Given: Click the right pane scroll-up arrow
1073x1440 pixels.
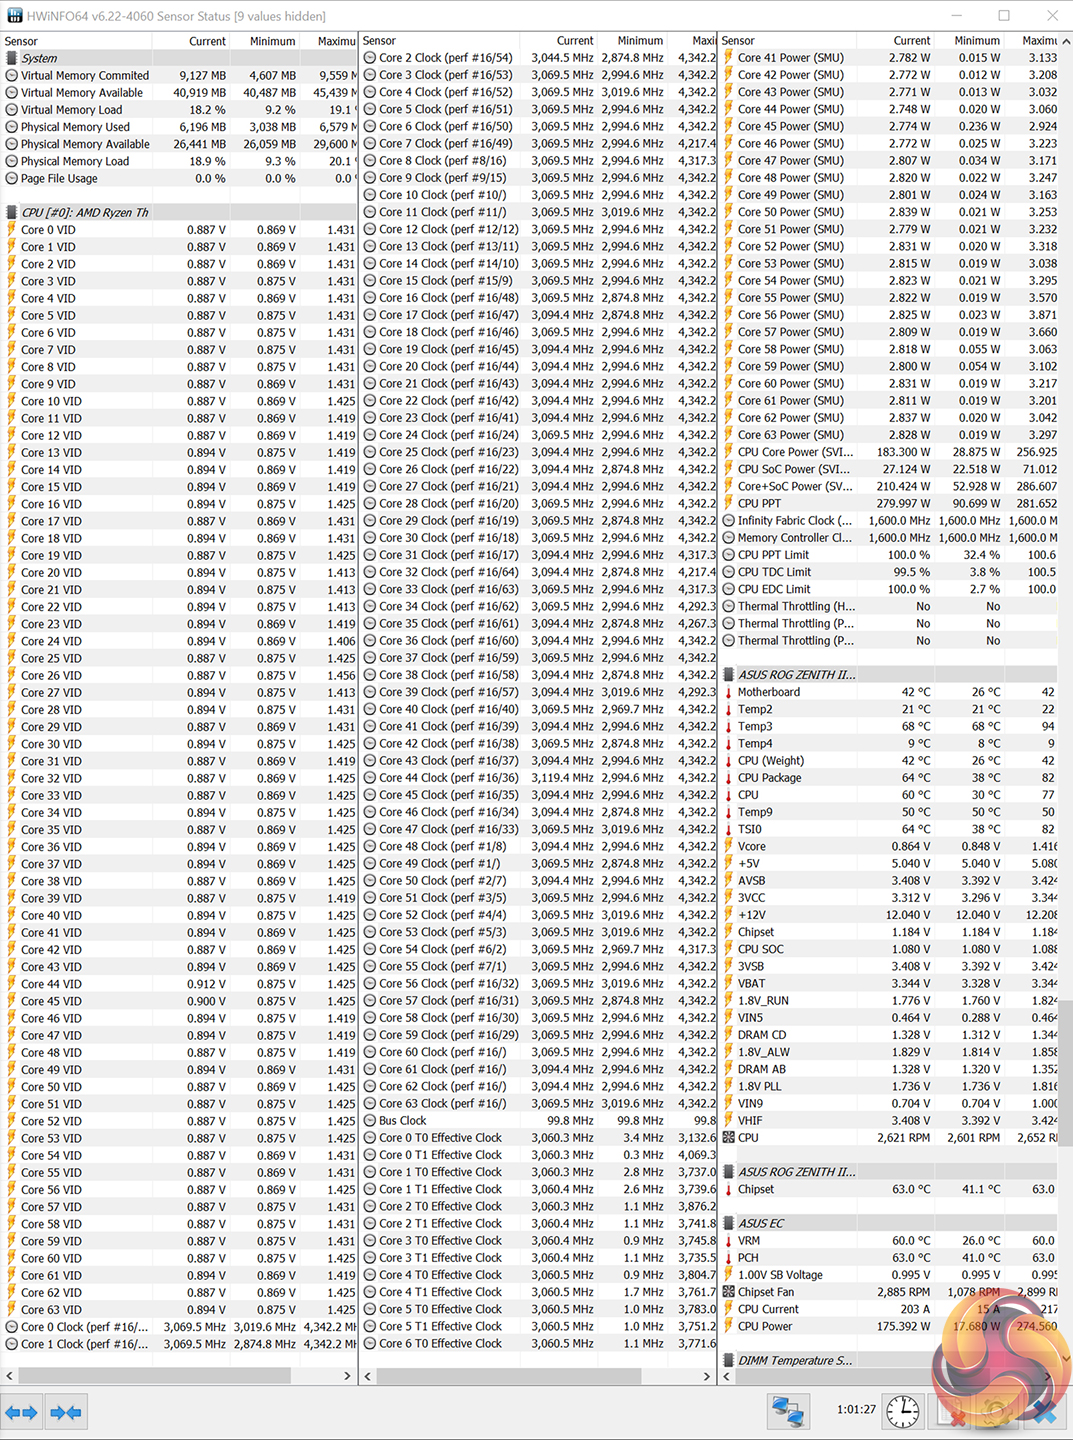Looking at the screenshot, I should coord(1065,41).
